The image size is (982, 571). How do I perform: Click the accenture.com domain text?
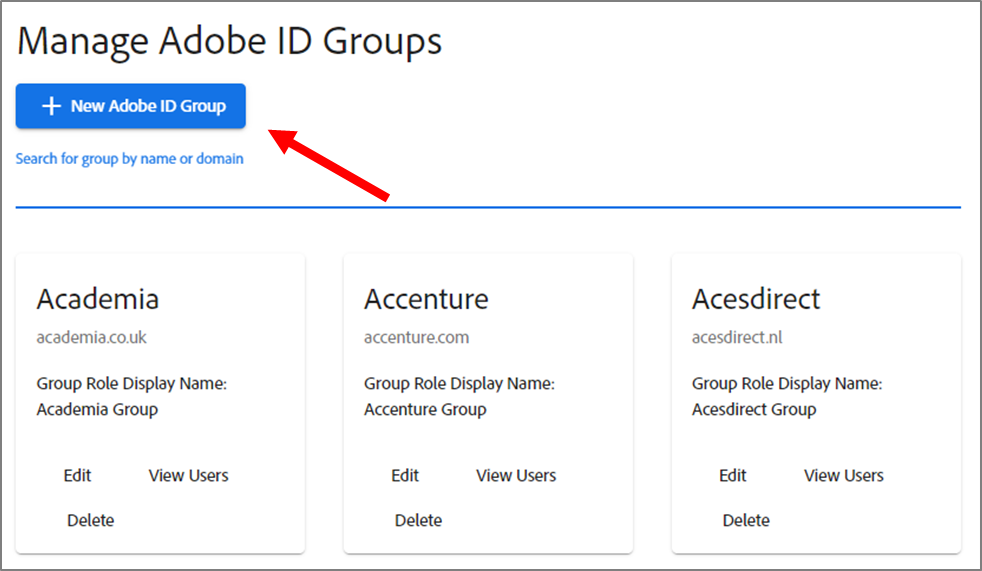(x=416, y=337)
